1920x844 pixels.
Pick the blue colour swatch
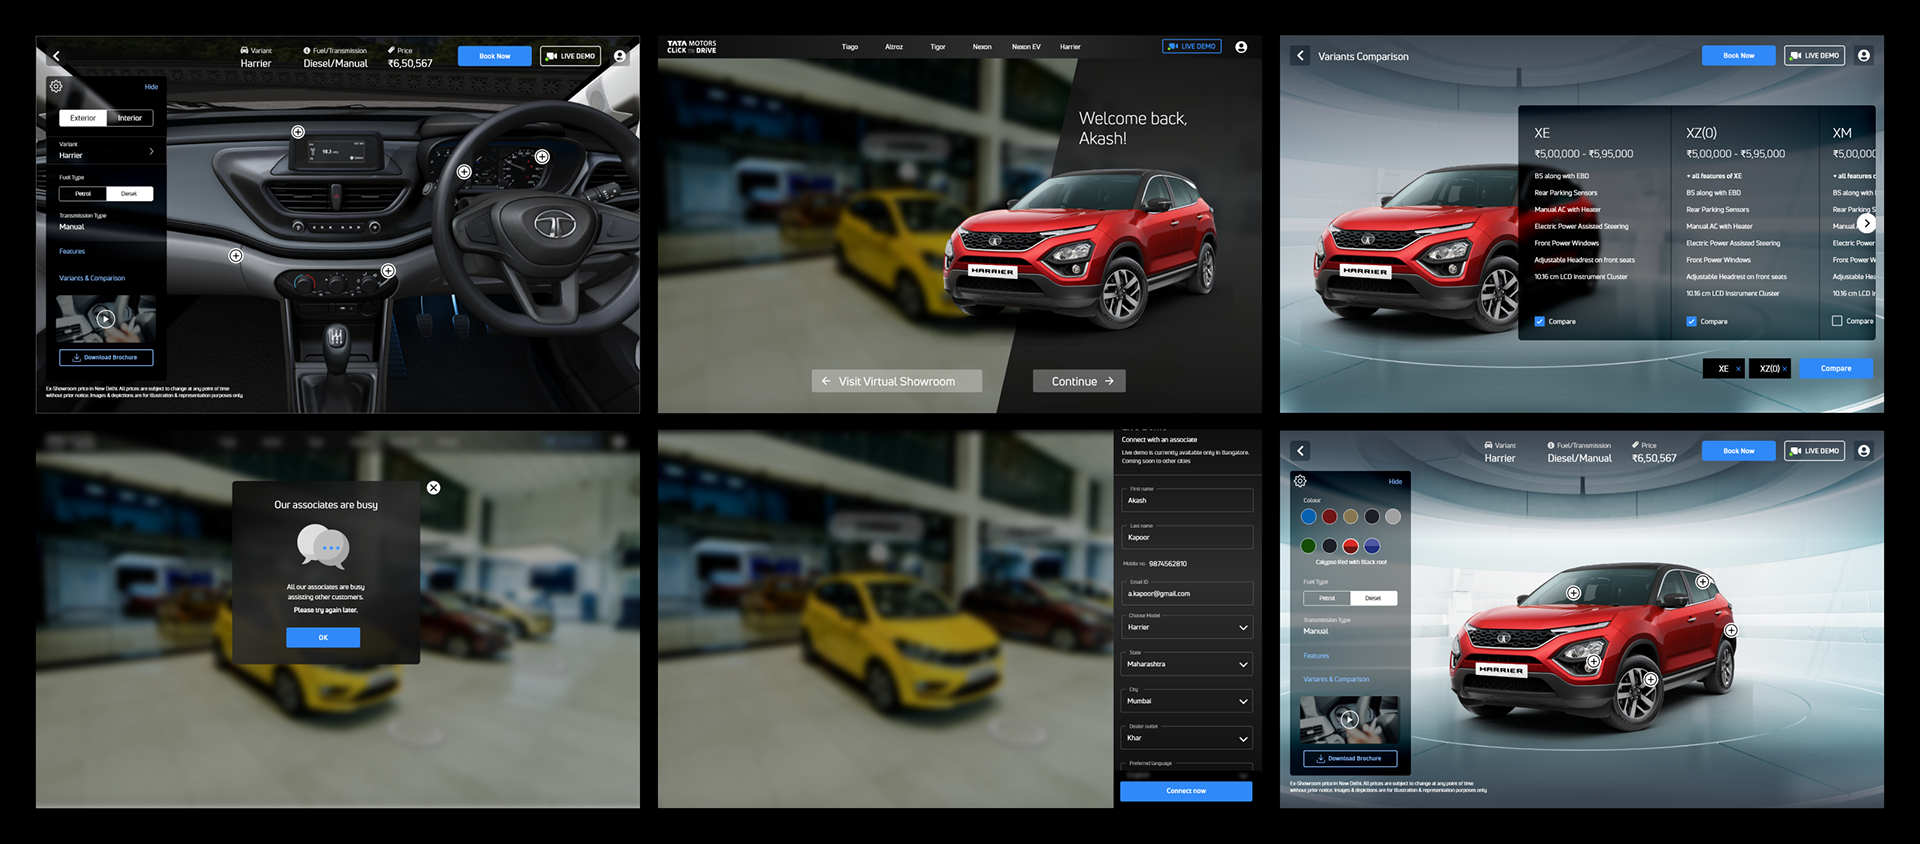(1308, 517)
